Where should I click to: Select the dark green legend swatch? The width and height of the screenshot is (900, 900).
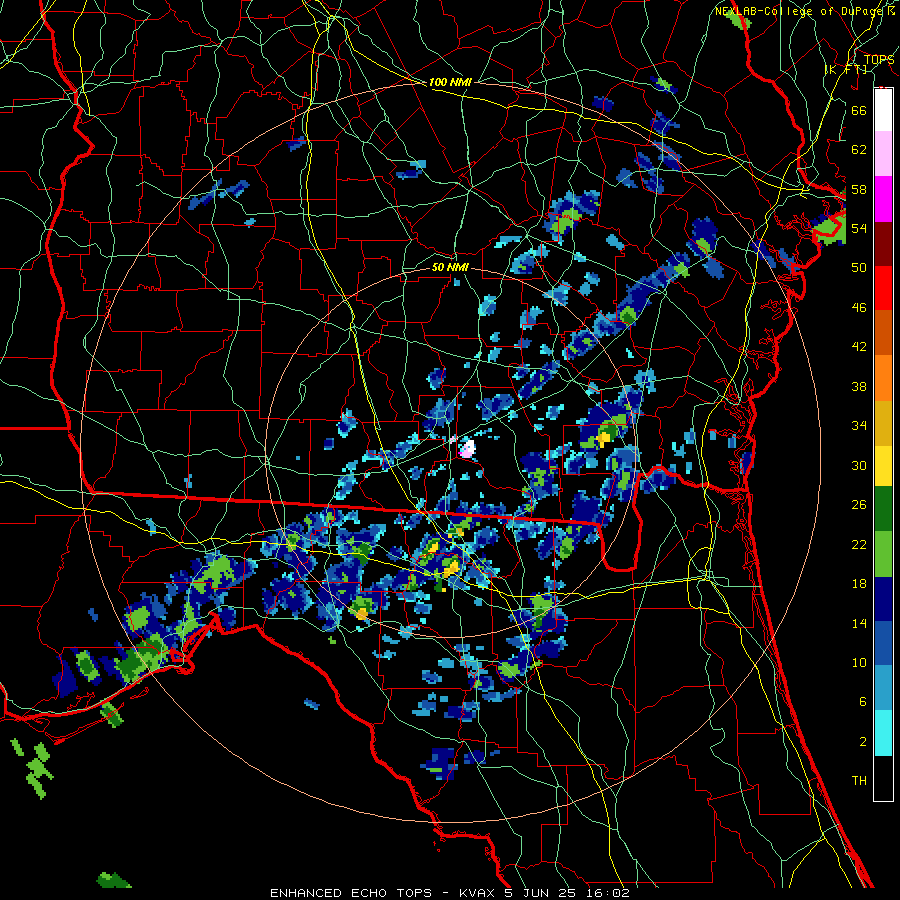click(883, 509)
